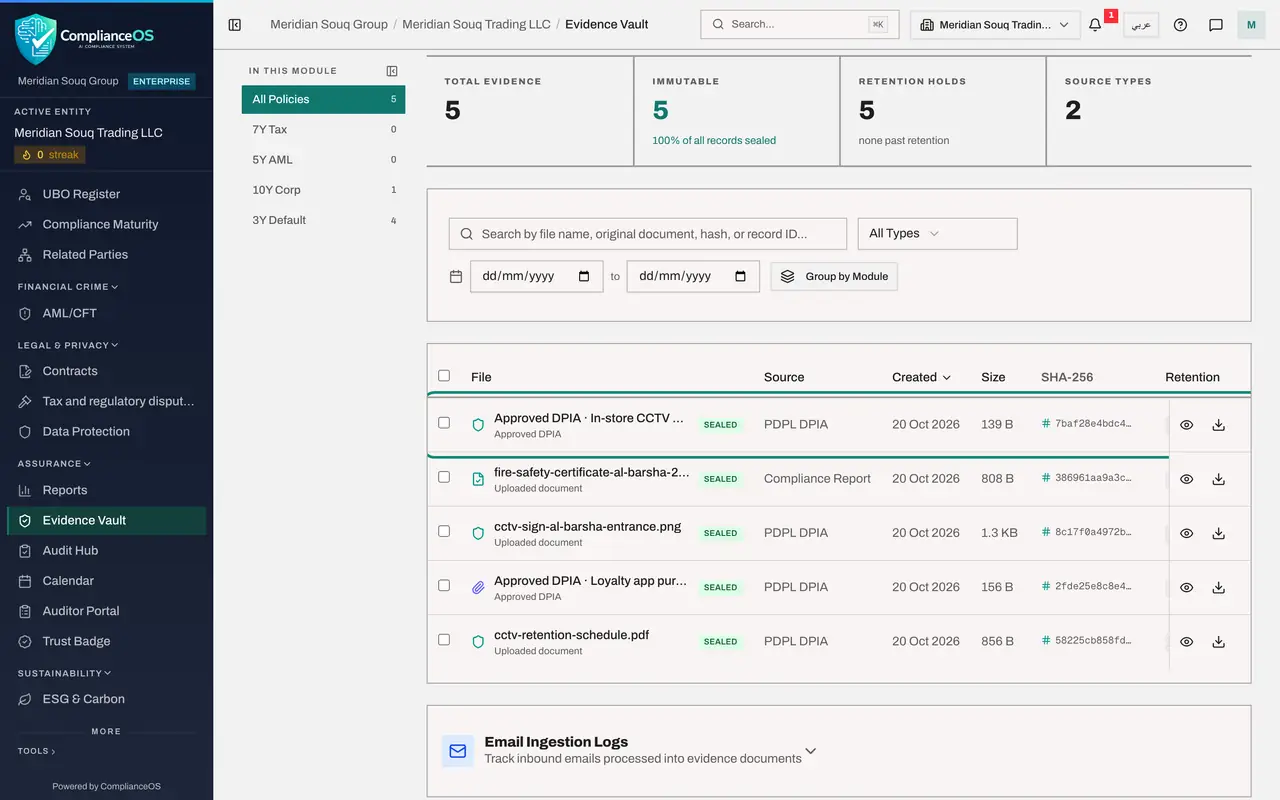Click the global Search box in the header
Screen dimensions: 1280x800
[800, 25]
